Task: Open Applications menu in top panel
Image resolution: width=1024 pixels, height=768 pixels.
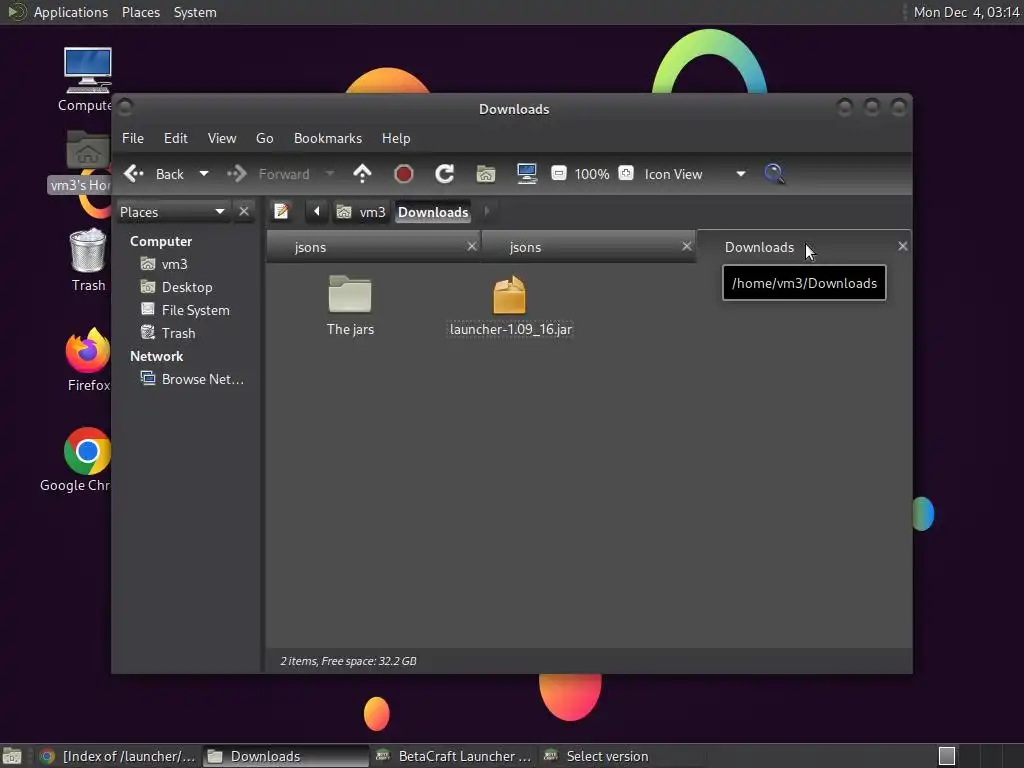Action: (71, 12)
